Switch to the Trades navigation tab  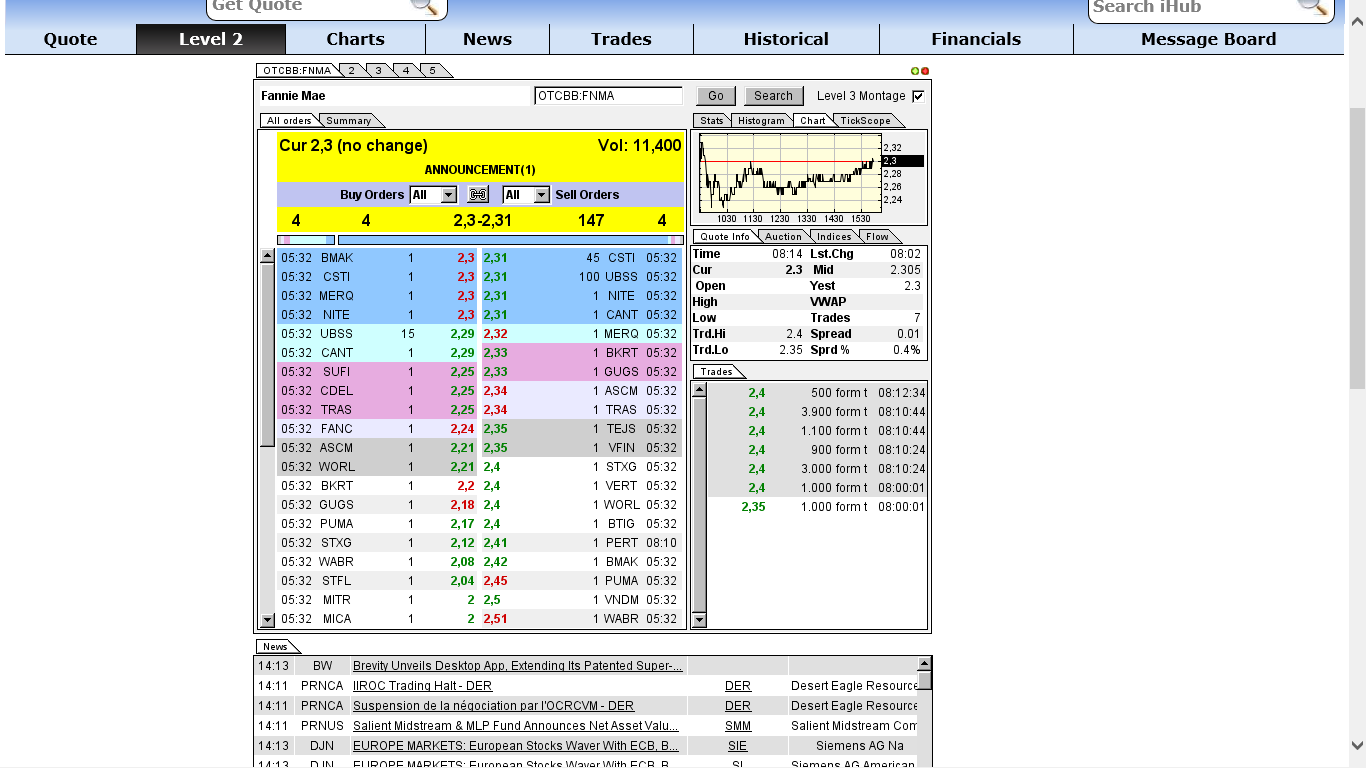coord(621,39)
